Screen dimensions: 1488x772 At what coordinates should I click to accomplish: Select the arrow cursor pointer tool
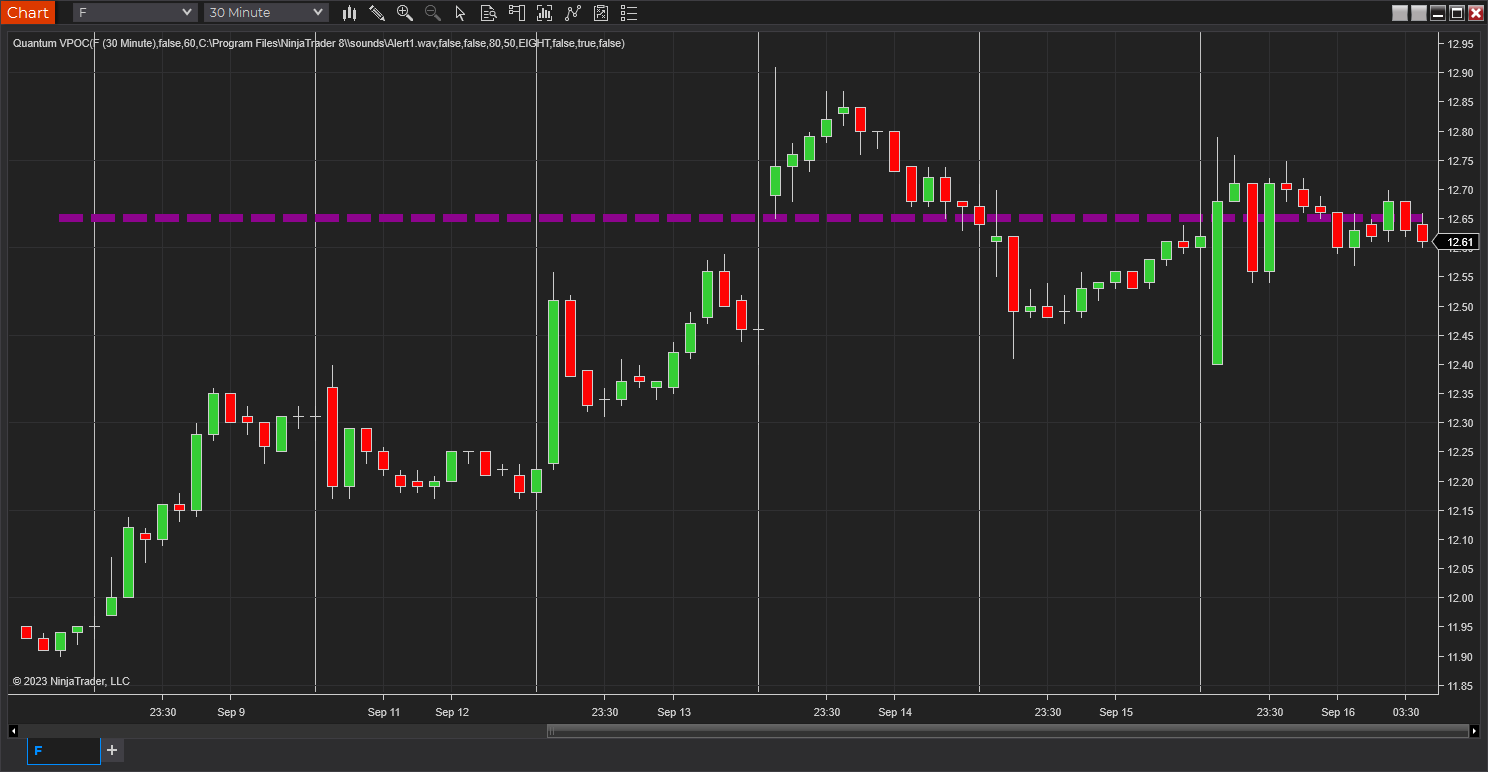(460, 13)
